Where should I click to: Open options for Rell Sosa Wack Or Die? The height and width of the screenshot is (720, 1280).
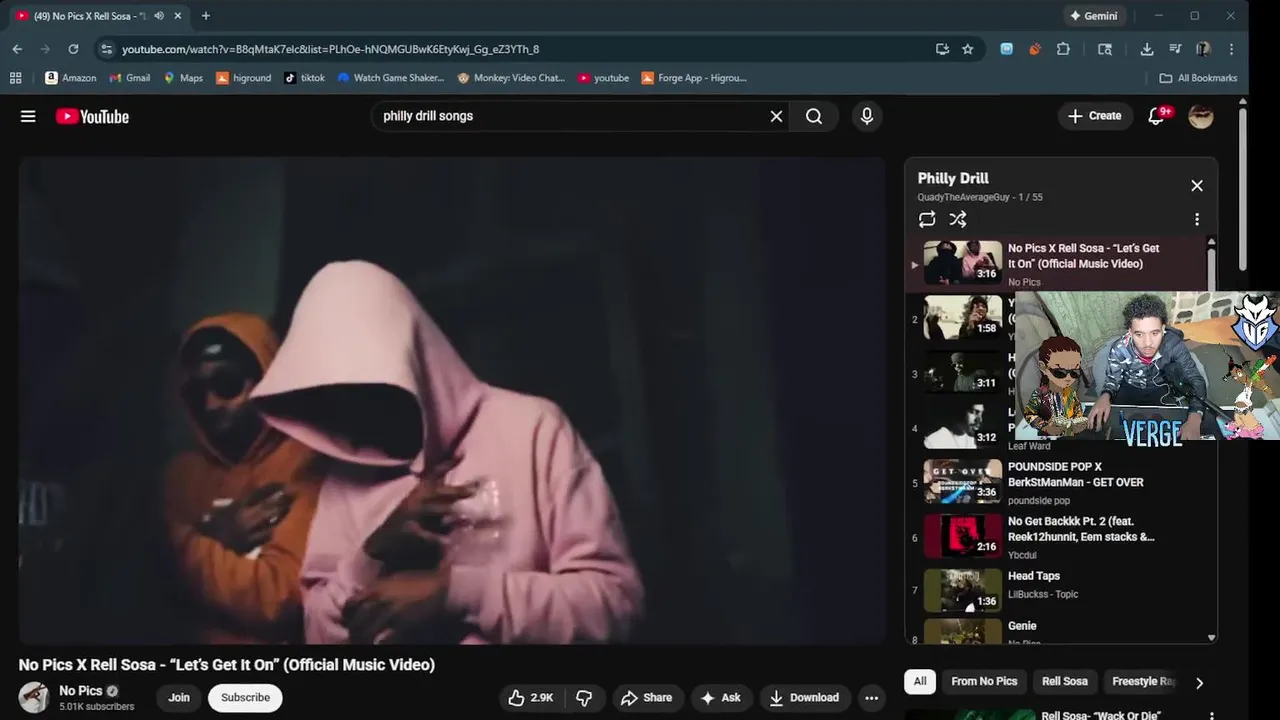pyautogui.click(x=1211, y=716)
